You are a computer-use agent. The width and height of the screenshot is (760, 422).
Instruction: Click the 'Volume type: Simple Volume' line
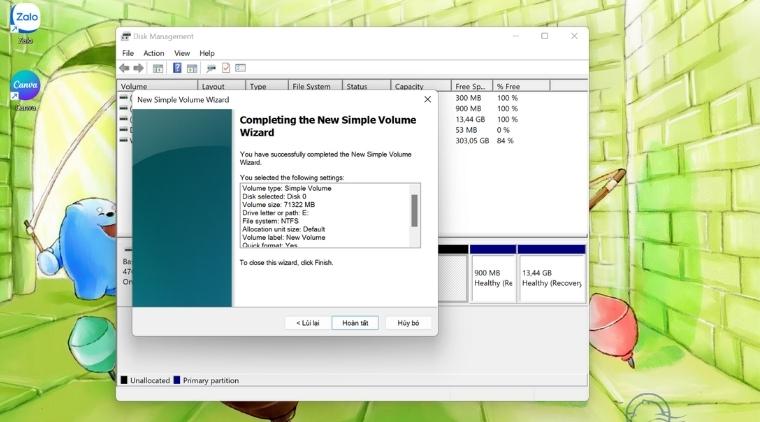point(287,188)
